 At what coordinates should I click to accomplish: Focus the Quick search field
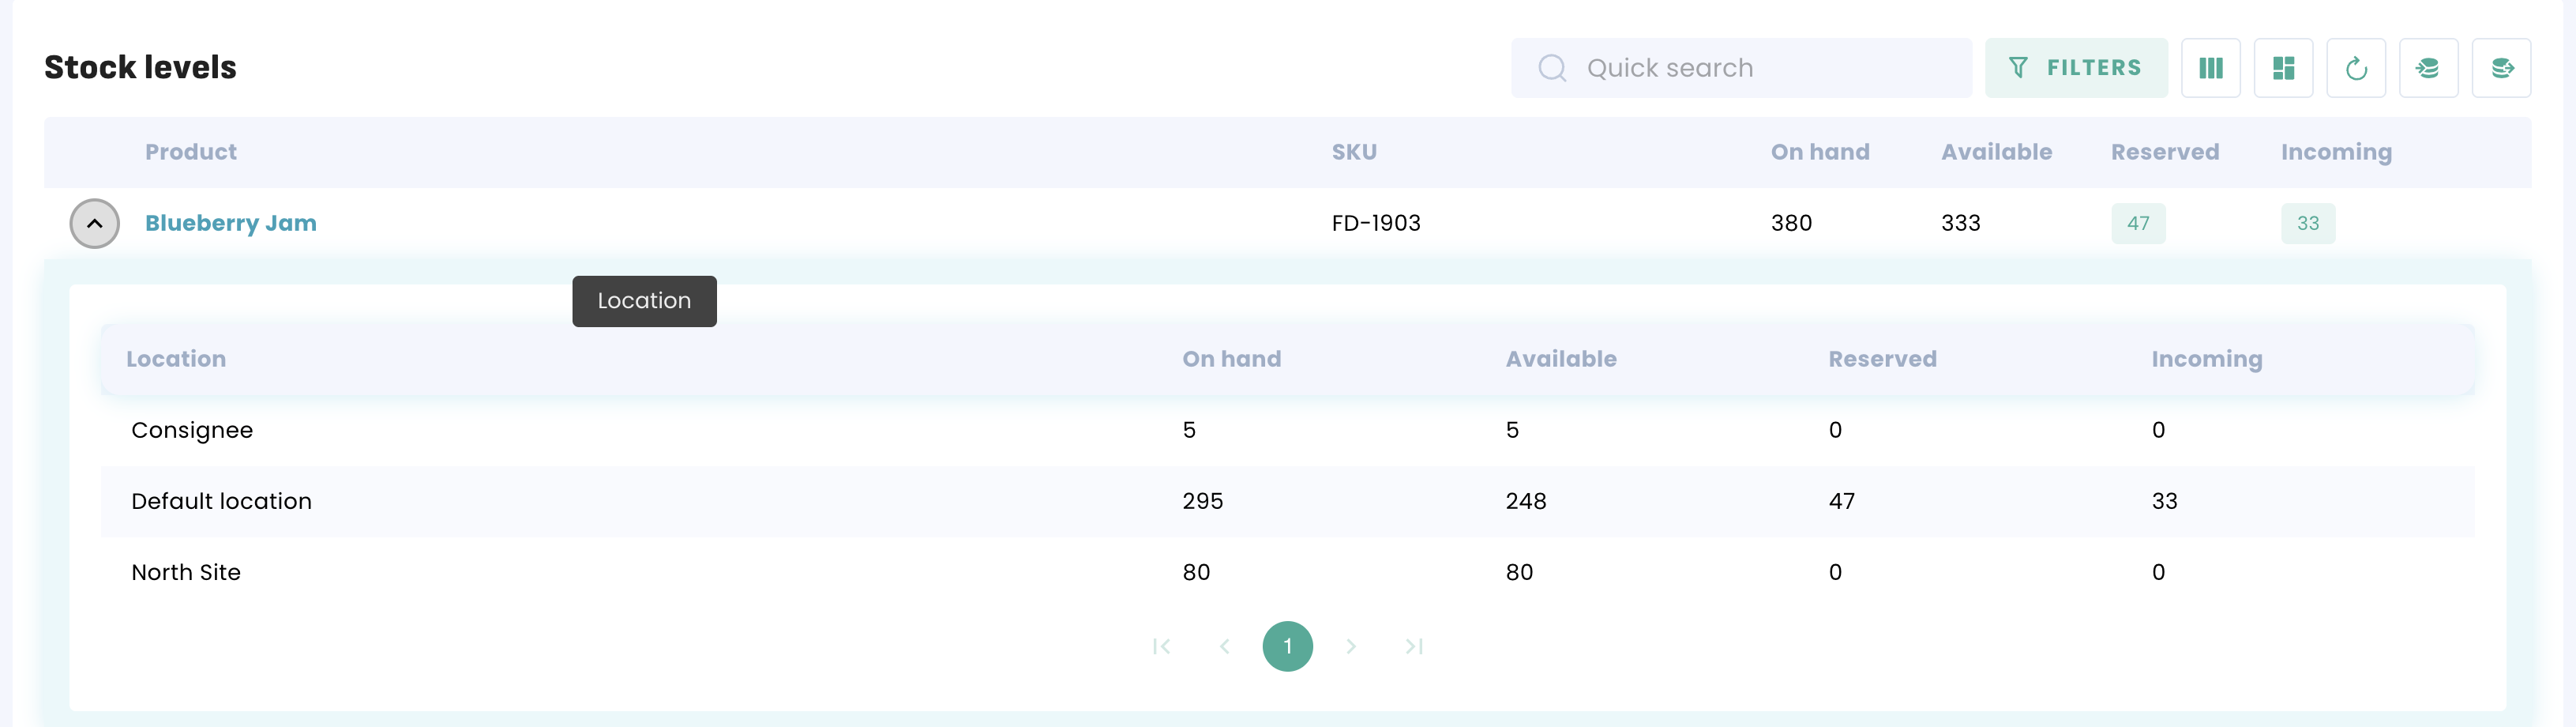tap(1741, 68)
